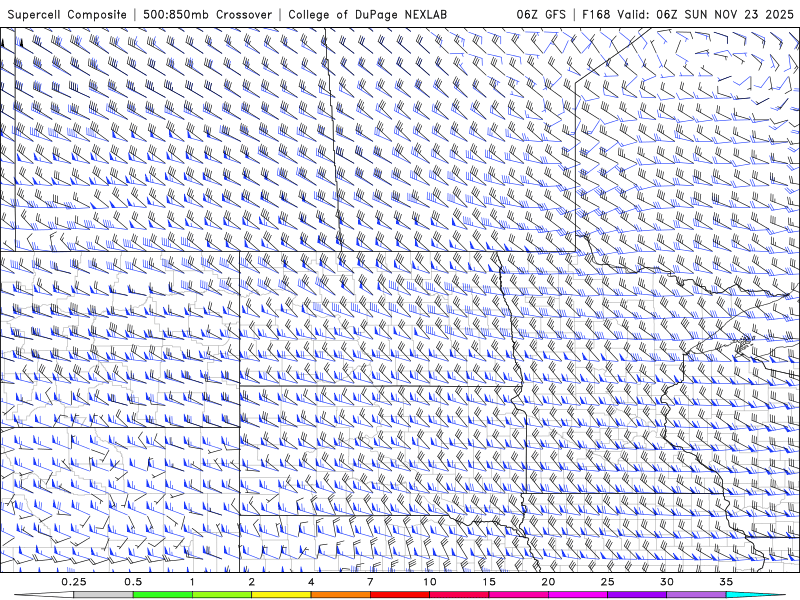Screen dimensions: 800x600
Task: Click the '35' legend value
Action: [726, 582]
